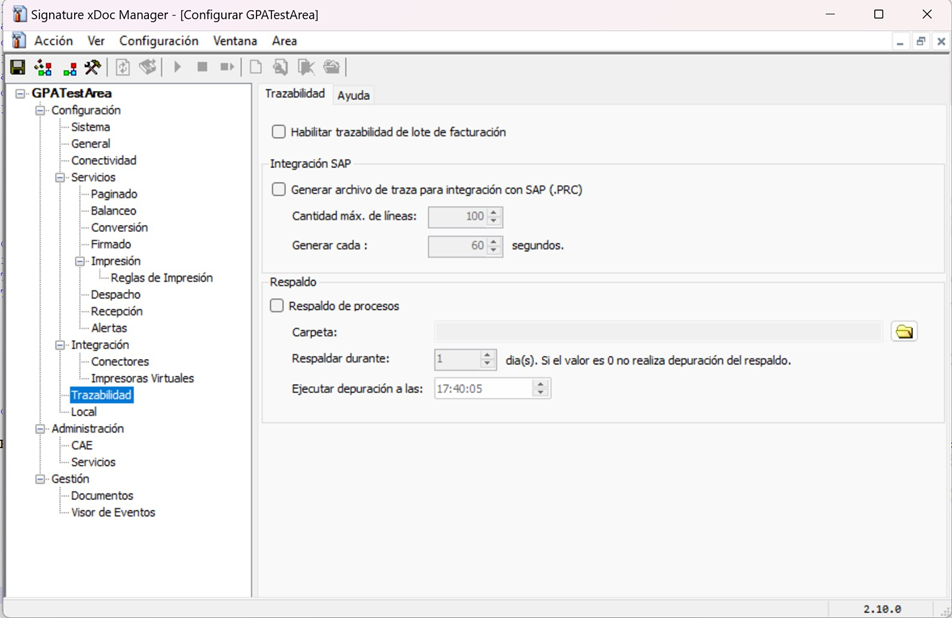This screenshot has width=952, height=618.
Task: Collapse the Configuración tree node
Action: click(40, 110)
